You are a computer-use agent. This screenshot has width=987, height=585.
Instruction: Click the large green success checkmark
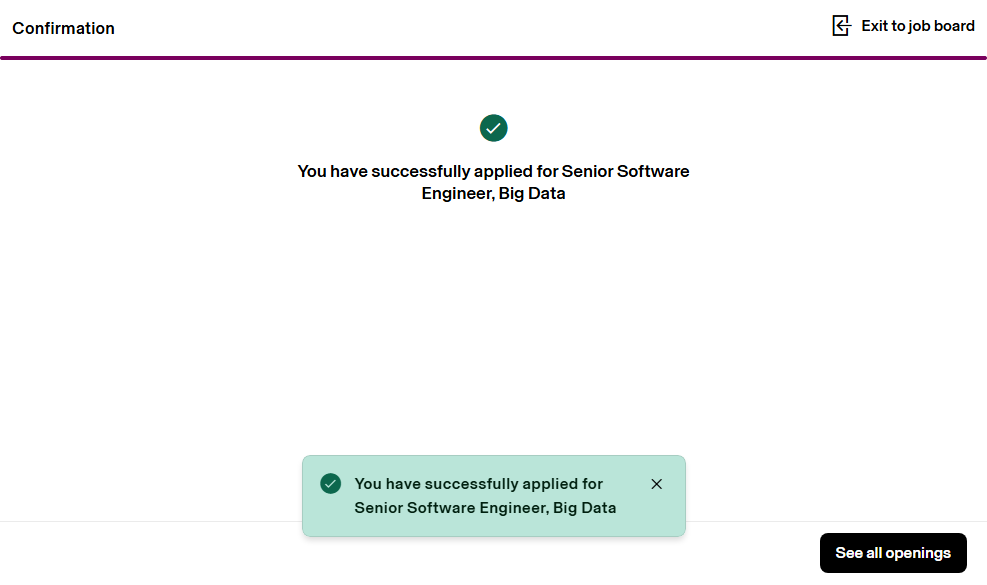click(494, 128)
